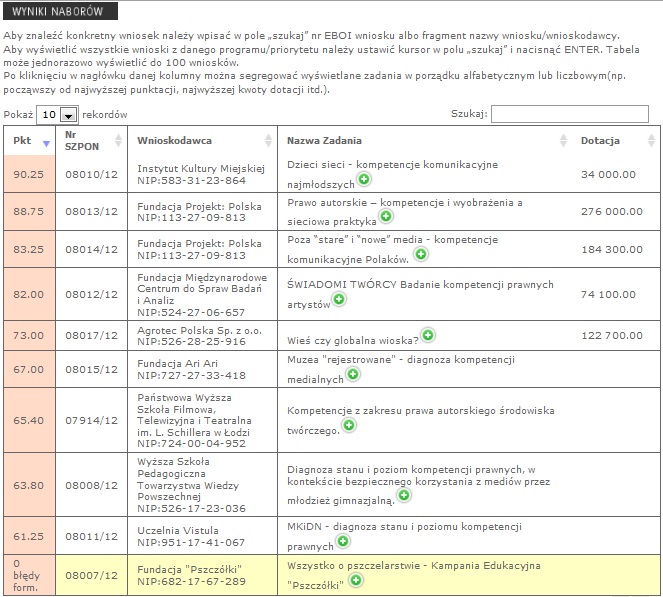The width and height of the screenshot is (663, 597).
Task: Select score cell '65.40'
Action: tap(29, 420)
